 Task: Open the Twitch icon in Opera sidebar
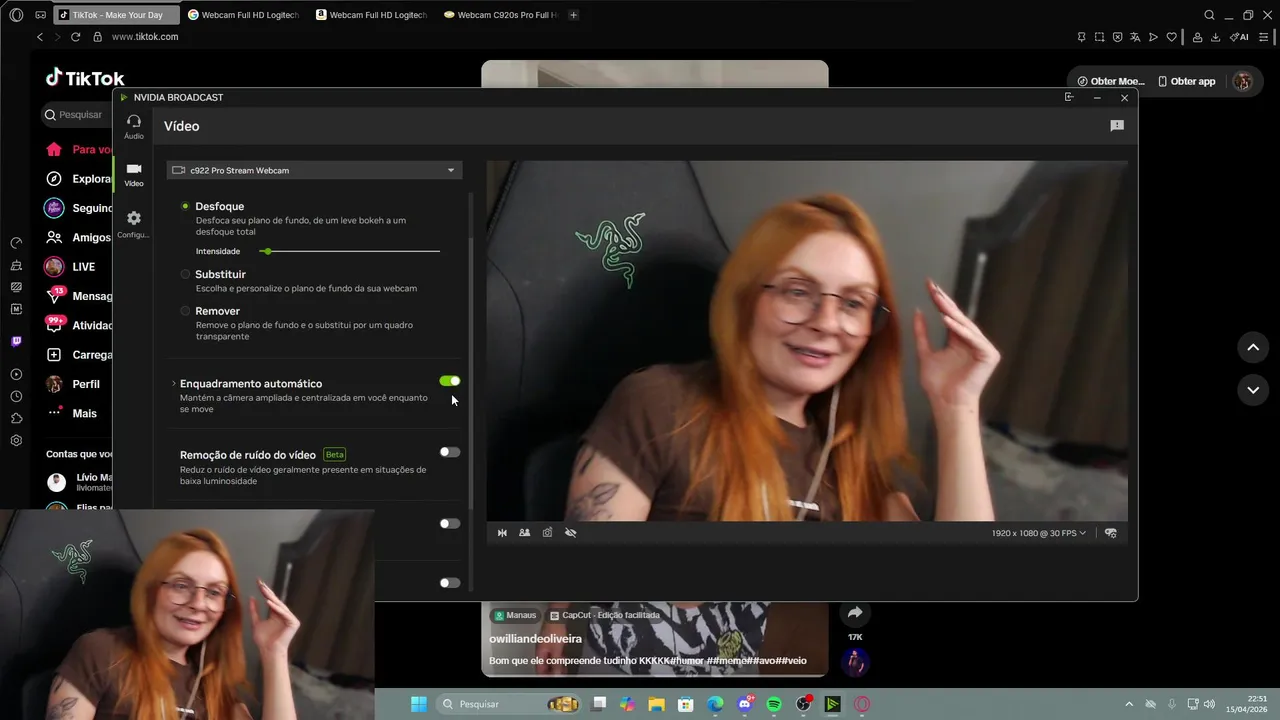pos(16,341)
